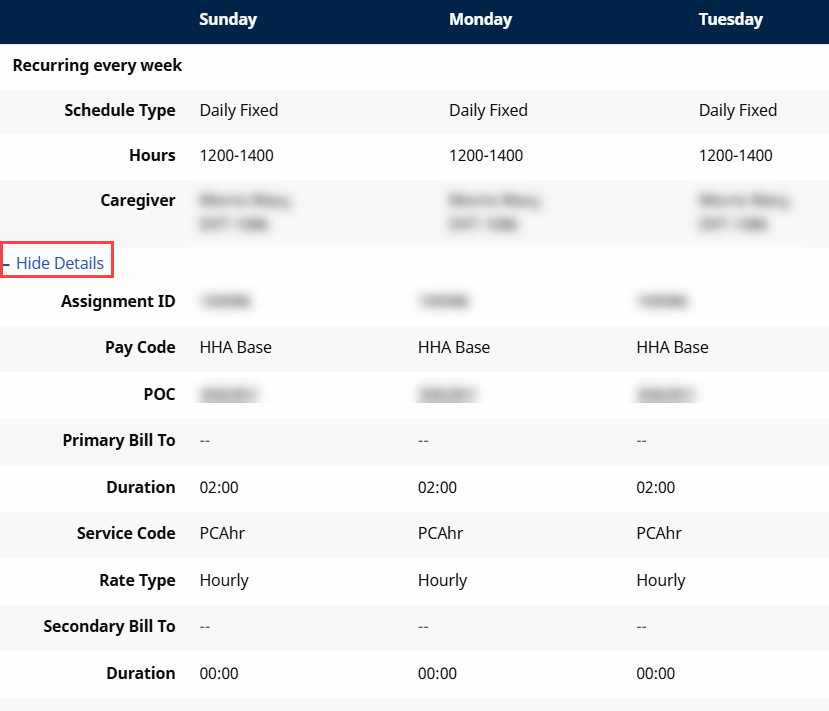Select the Secondary Bill To row label
Image resolution: width=829 pixels, height=711 pixels.
[110, 626]
